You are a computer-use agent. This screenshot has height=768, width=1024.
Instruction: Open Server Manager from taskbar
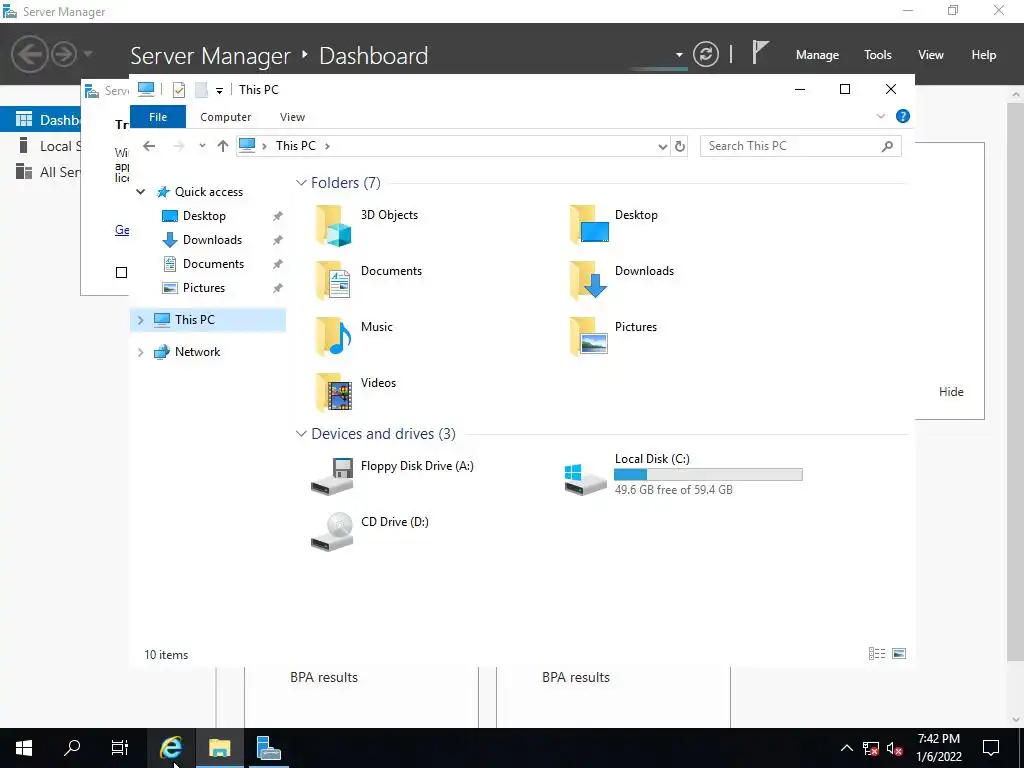(268, 748)
